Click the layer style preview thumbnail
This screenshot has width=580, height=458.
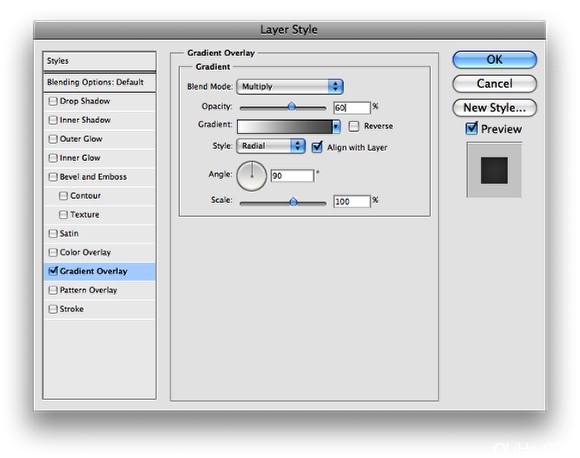(494, 170)
